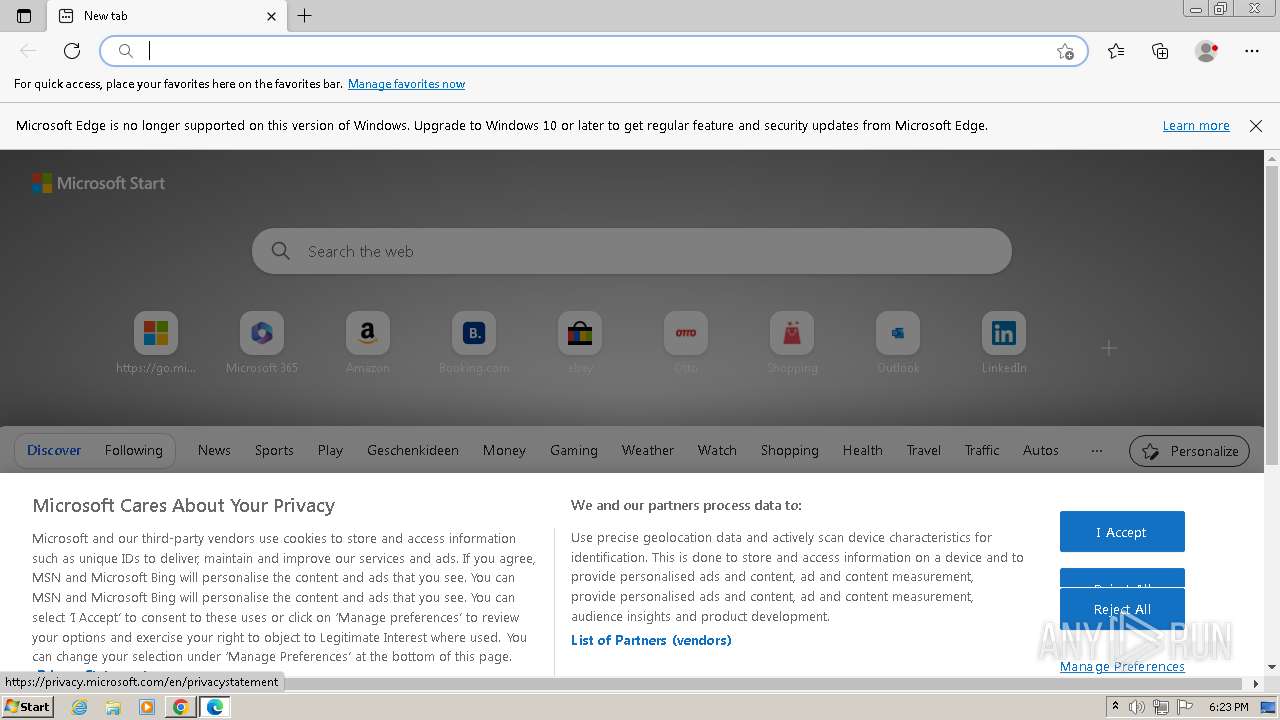Open the tab actions menu icon
1280x720 pixels.
coord(24,16)
